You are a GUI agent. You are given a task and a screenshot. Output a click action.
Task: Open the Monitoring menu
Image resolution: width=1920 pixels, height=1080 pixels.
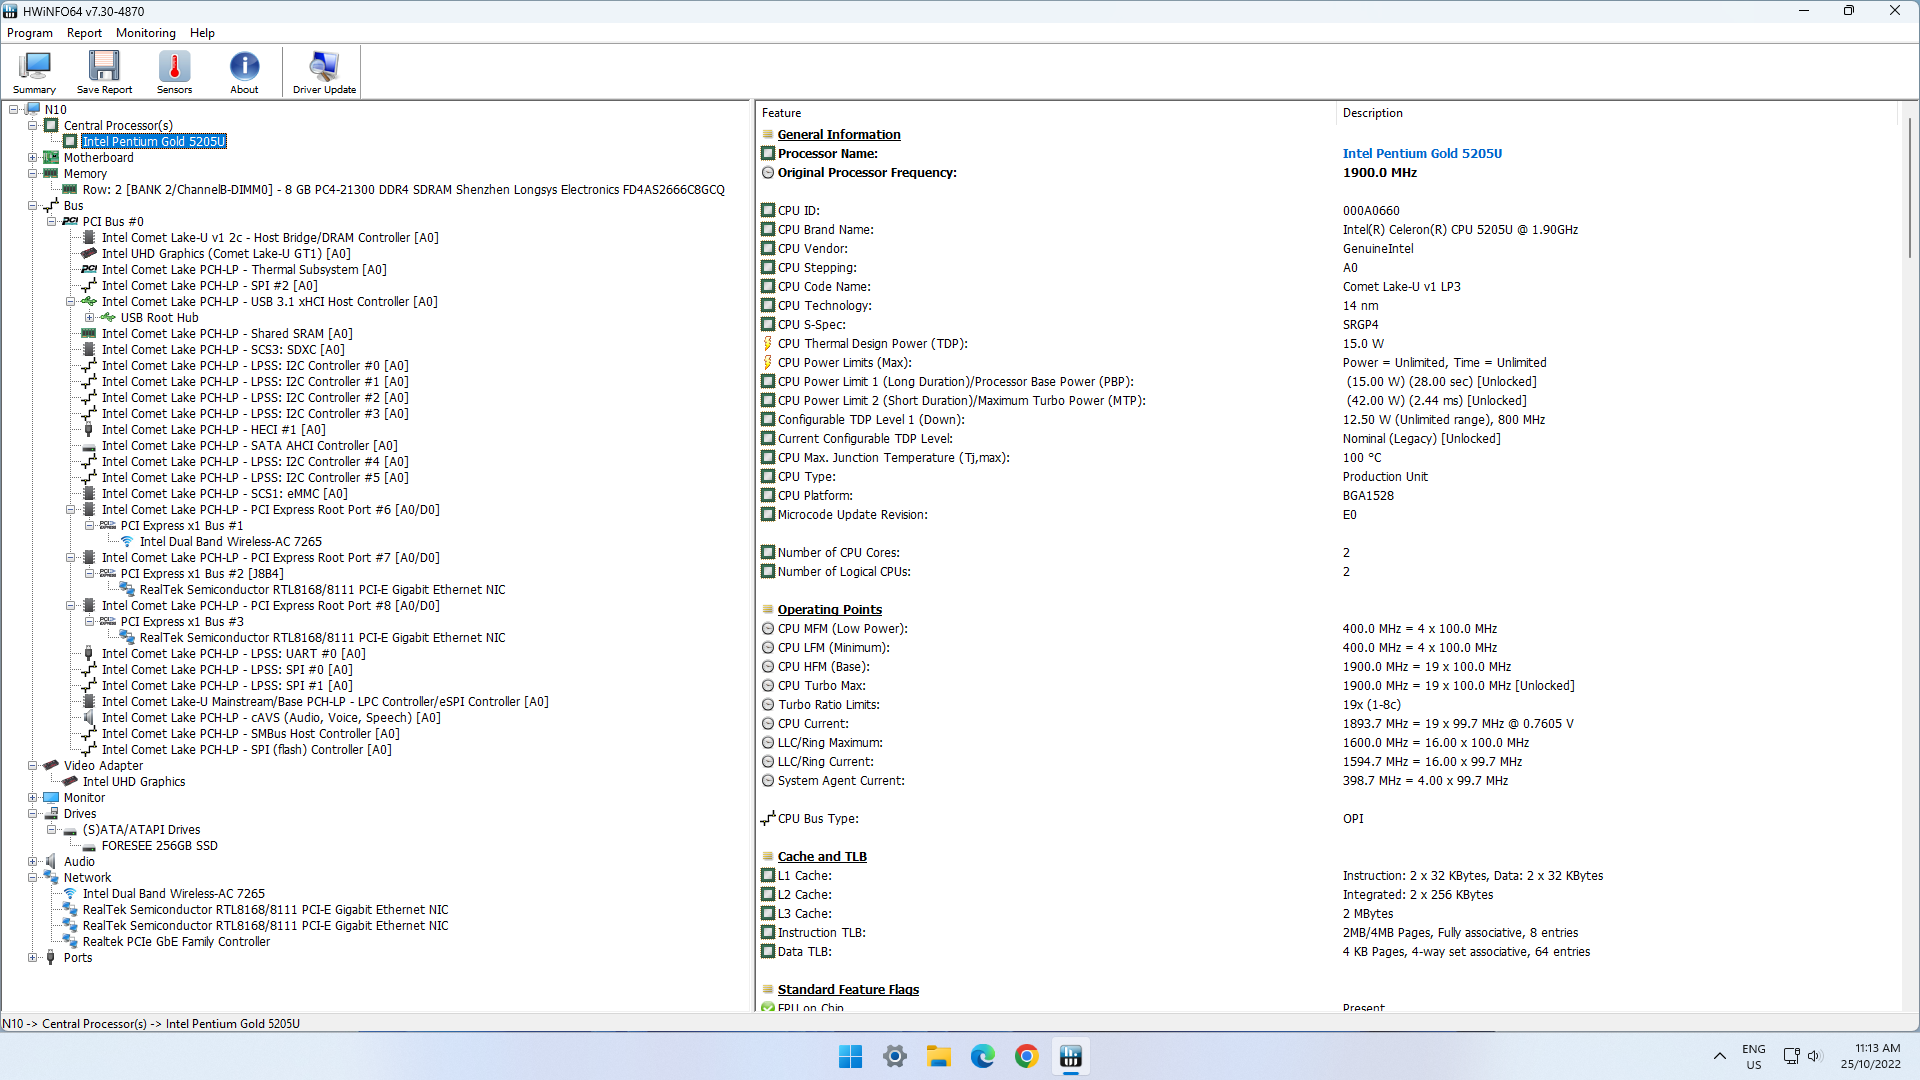pyautogui.click(x=146, y=33)
